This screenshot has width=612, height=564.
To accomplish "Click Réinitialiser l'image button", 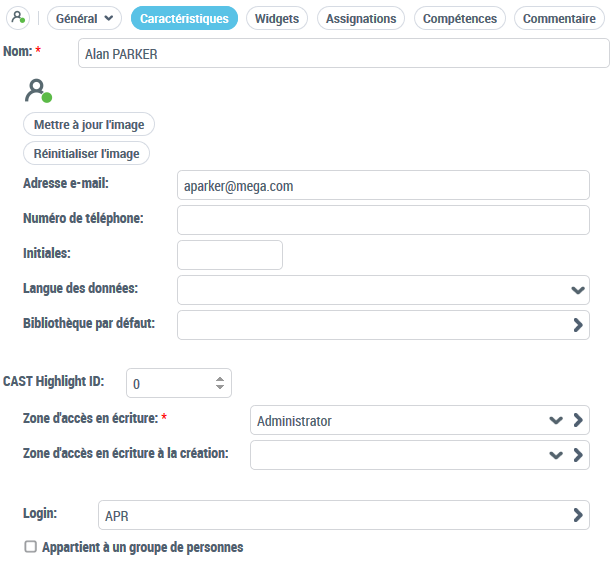I will pyautogui.click(x=86, y=153).
